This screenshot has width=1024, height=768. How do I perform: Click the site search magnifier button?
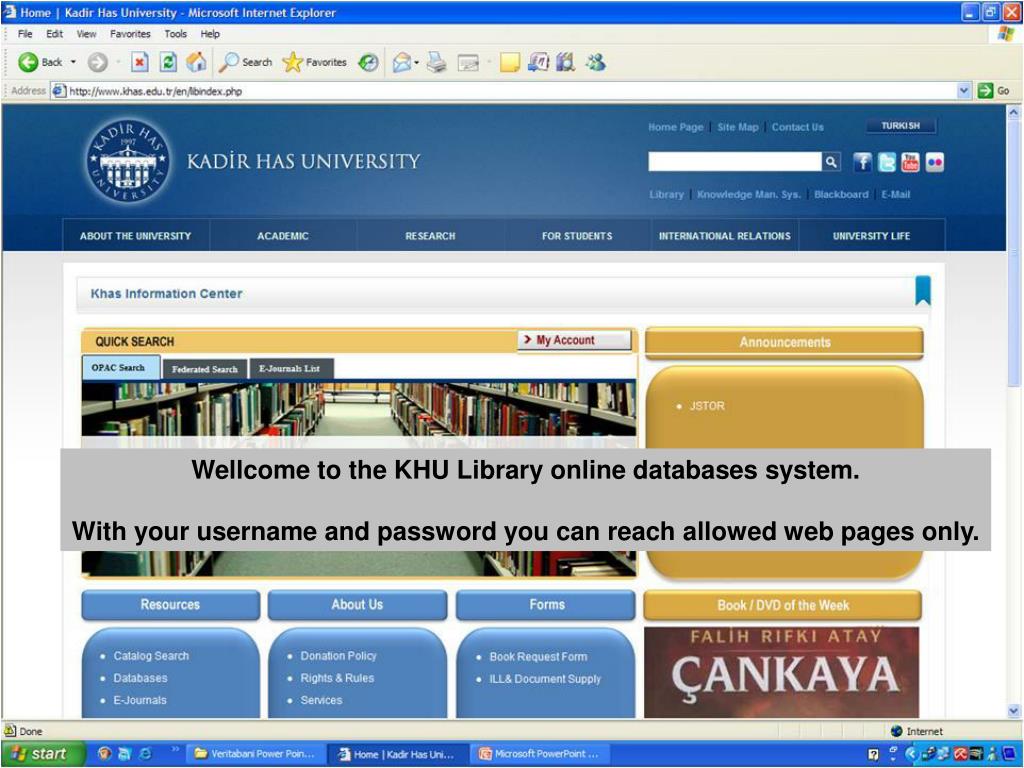[831, 161]
